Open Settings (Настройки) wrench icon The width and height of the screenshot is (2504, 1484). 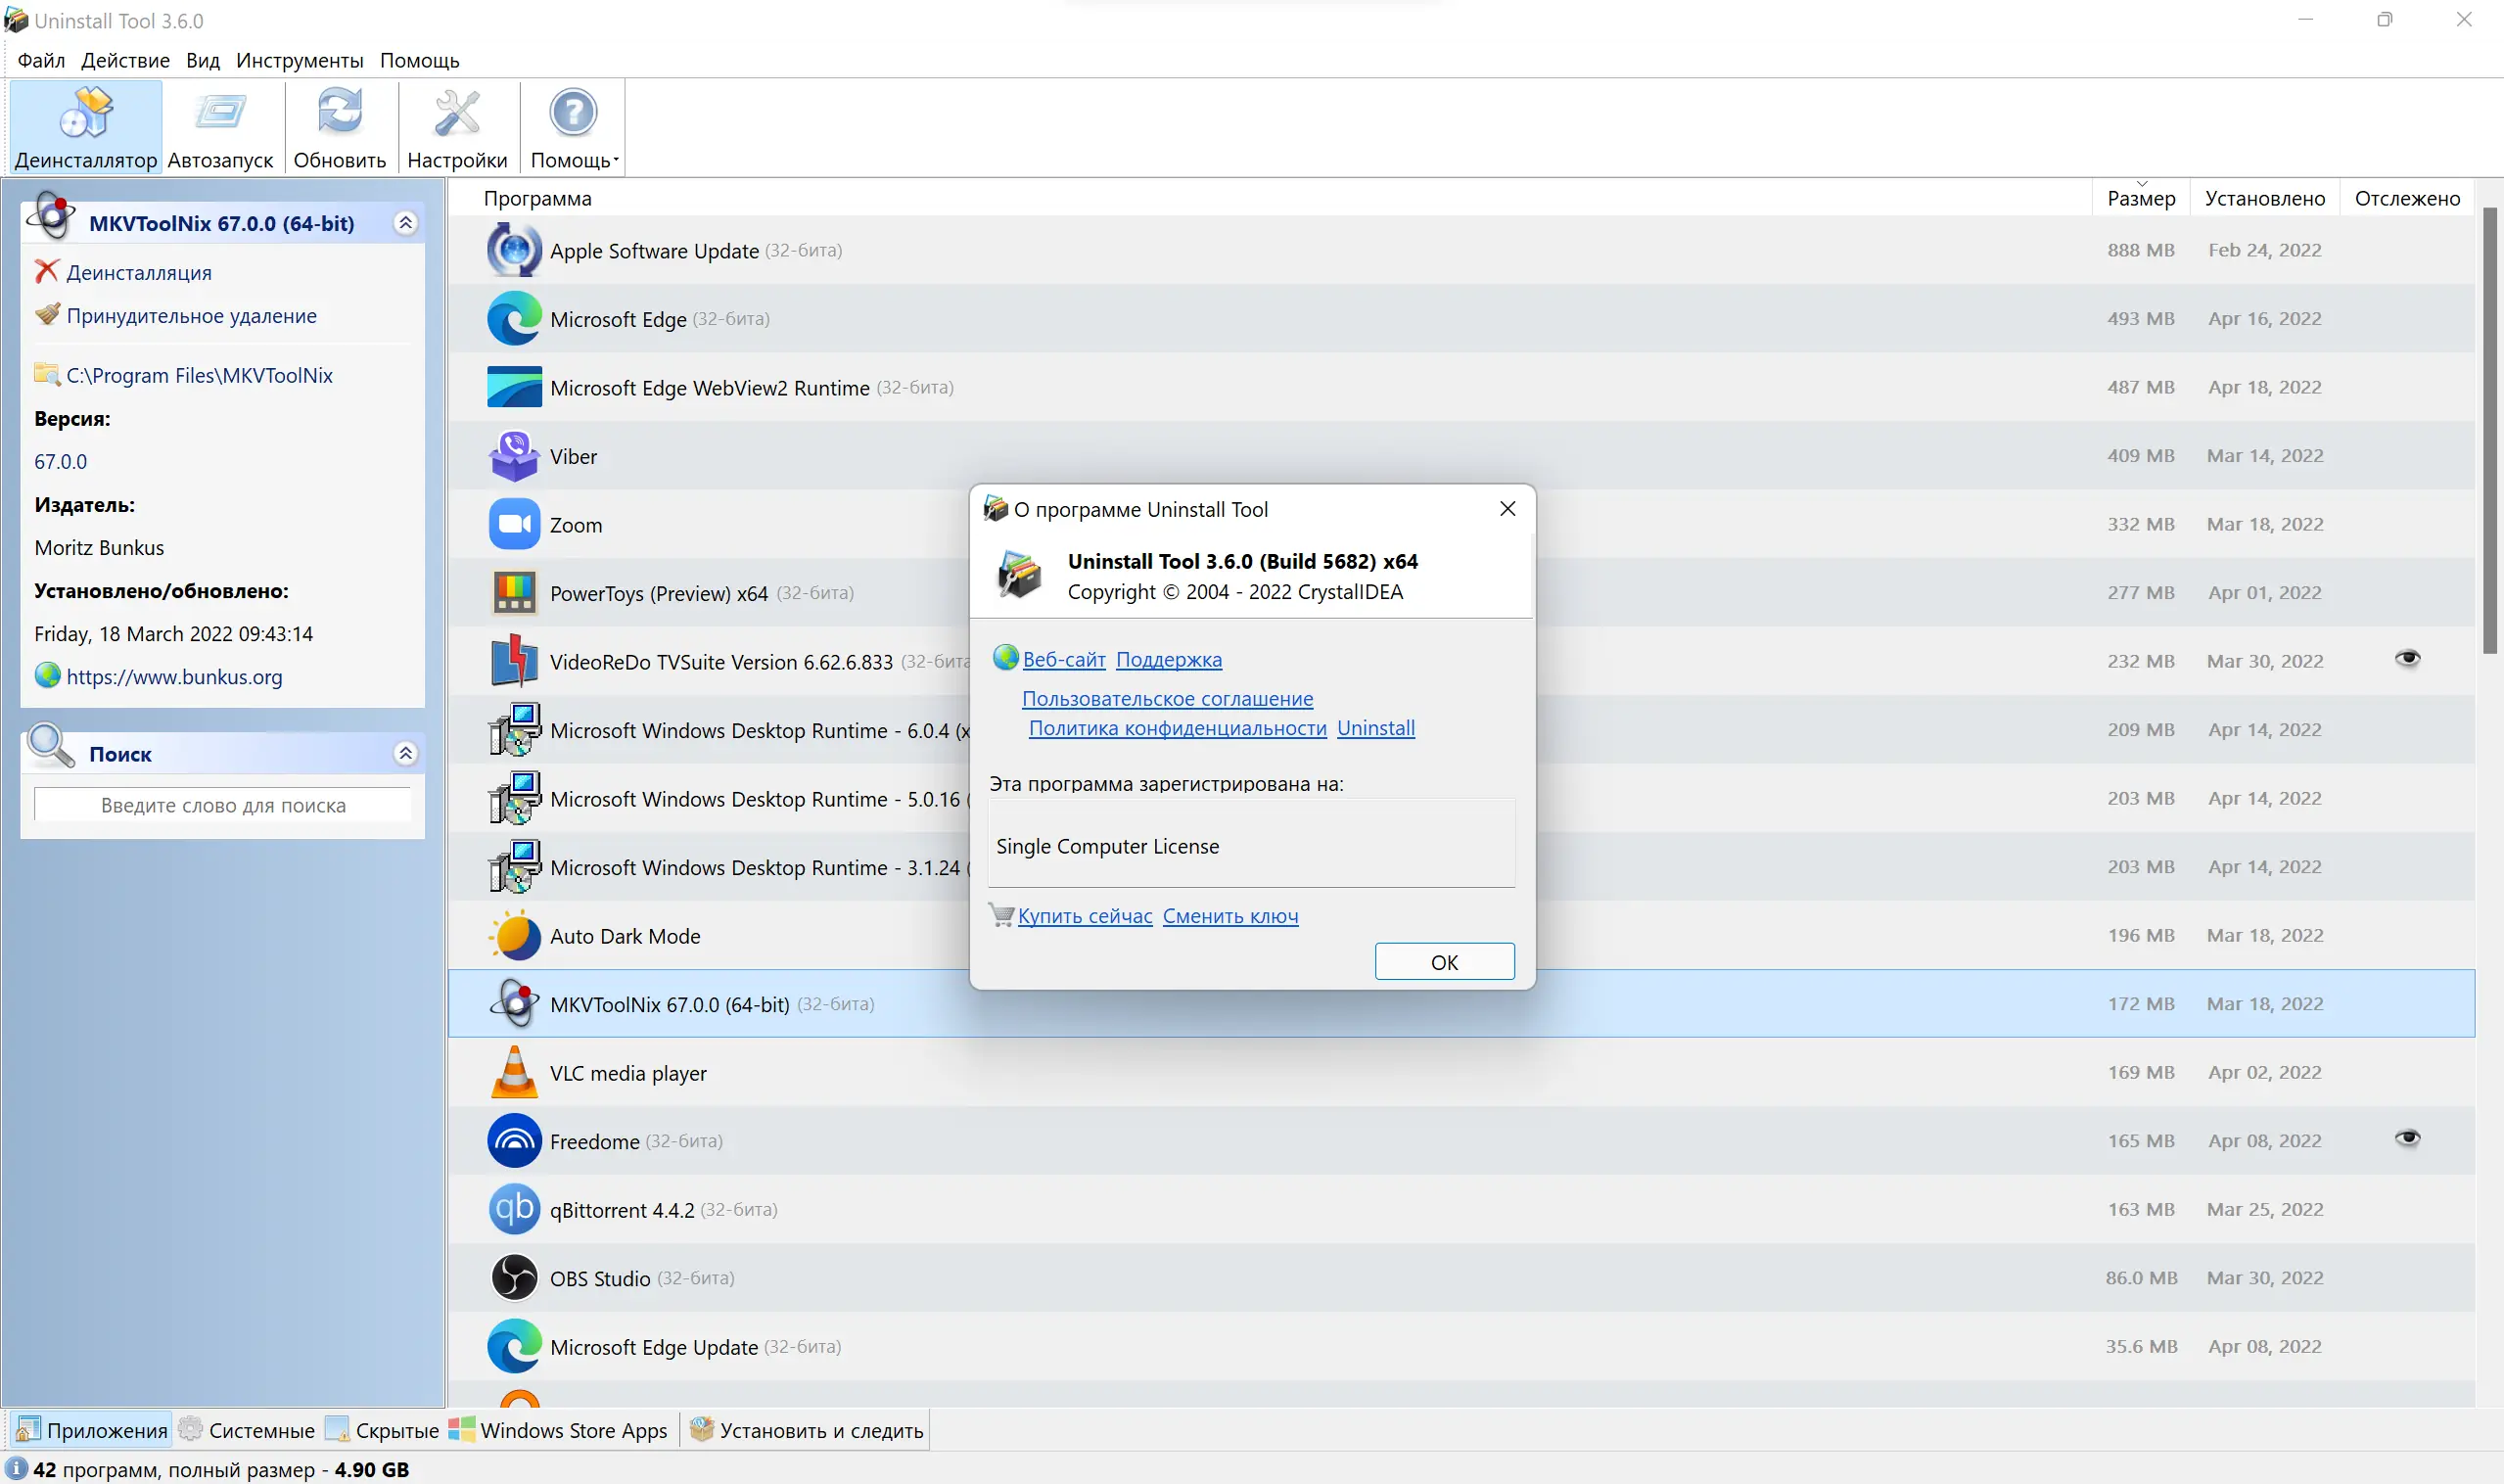pyautogui.click(x=457, y=113)
